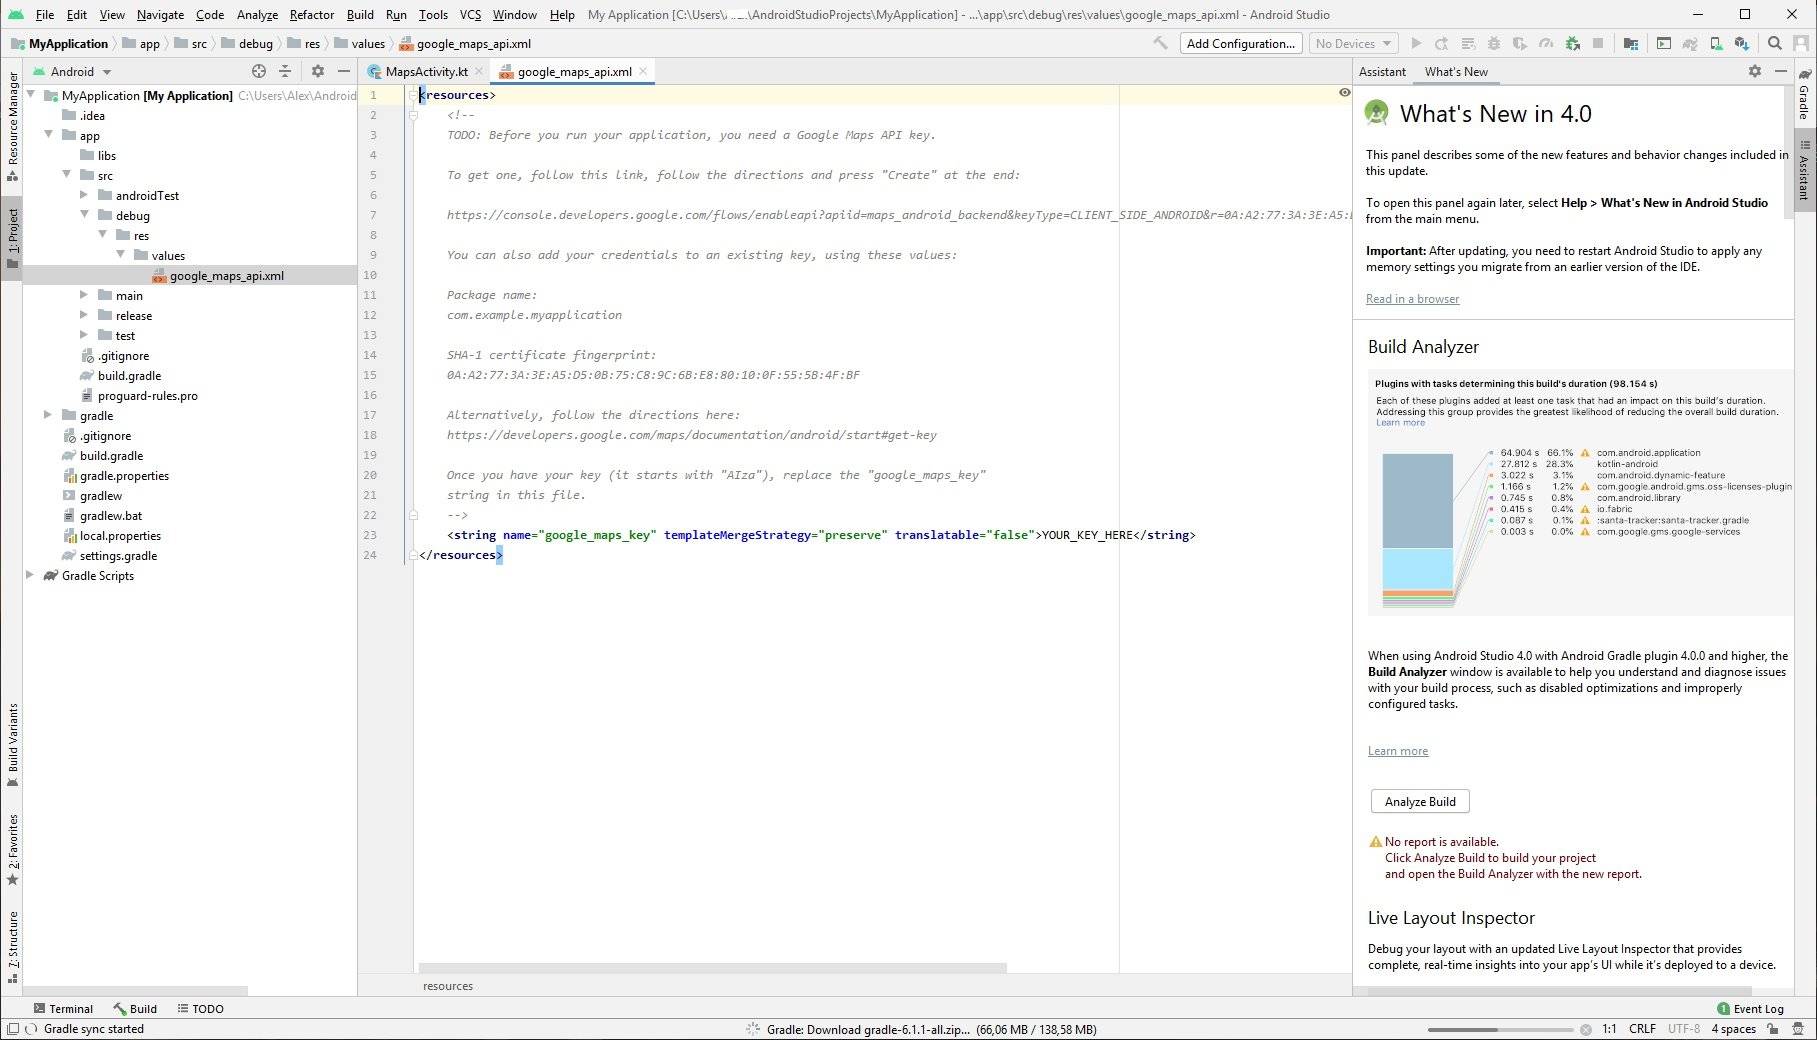Screen dimensions: 1817x1040
Task: Open the Tools menu
Action: [433, 14]
